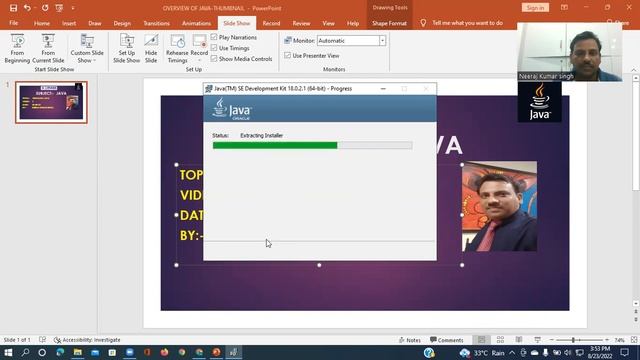Minimize the Java SE Development Kit installer
Viewport: 640px width, 360px height.
pos(383,89)
